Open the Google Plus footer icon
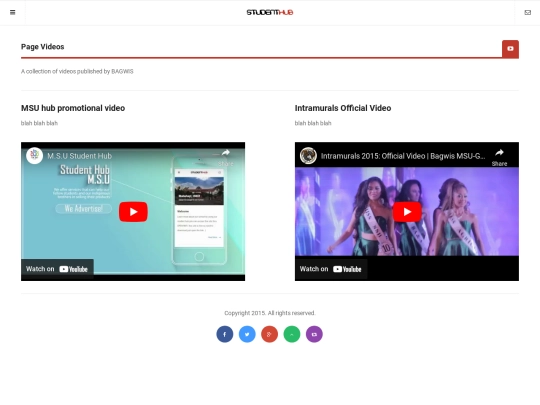This screenshot has width=540, height=405. click(269, 334)
